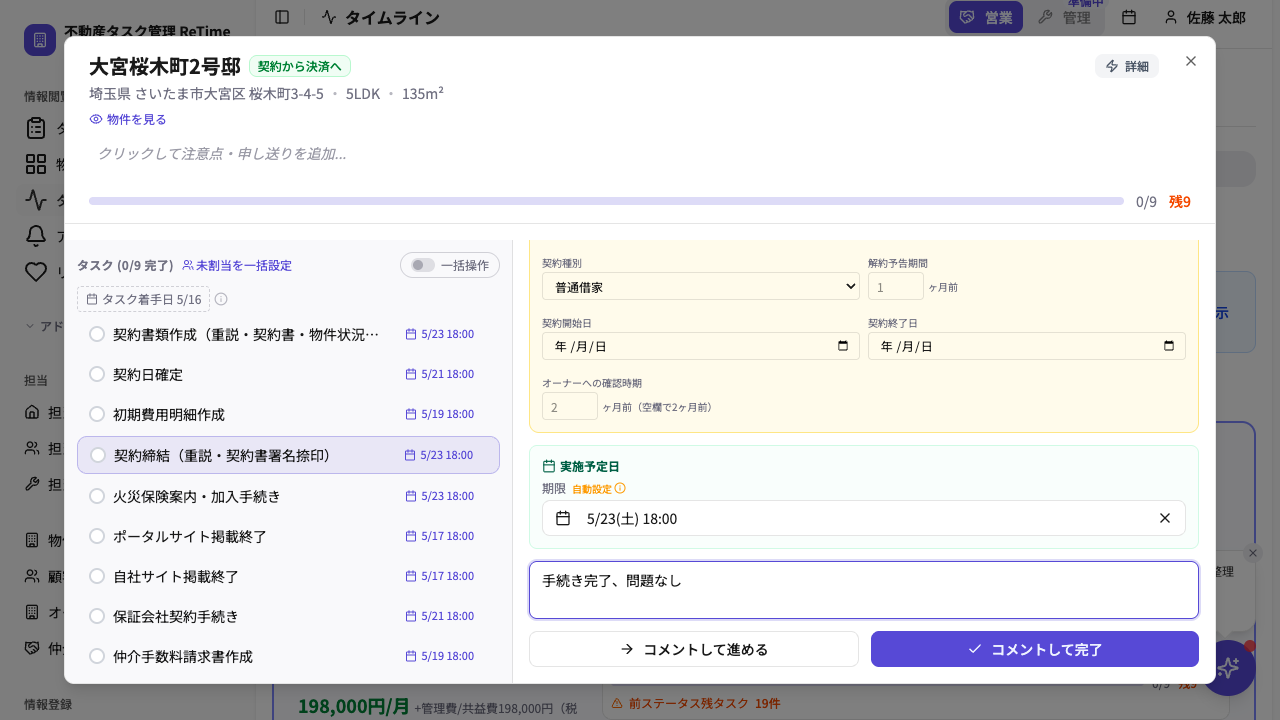Open the 佐藤 太郎 user menu
This screenshot has width=1280, height=720.
coord(1205,17)
